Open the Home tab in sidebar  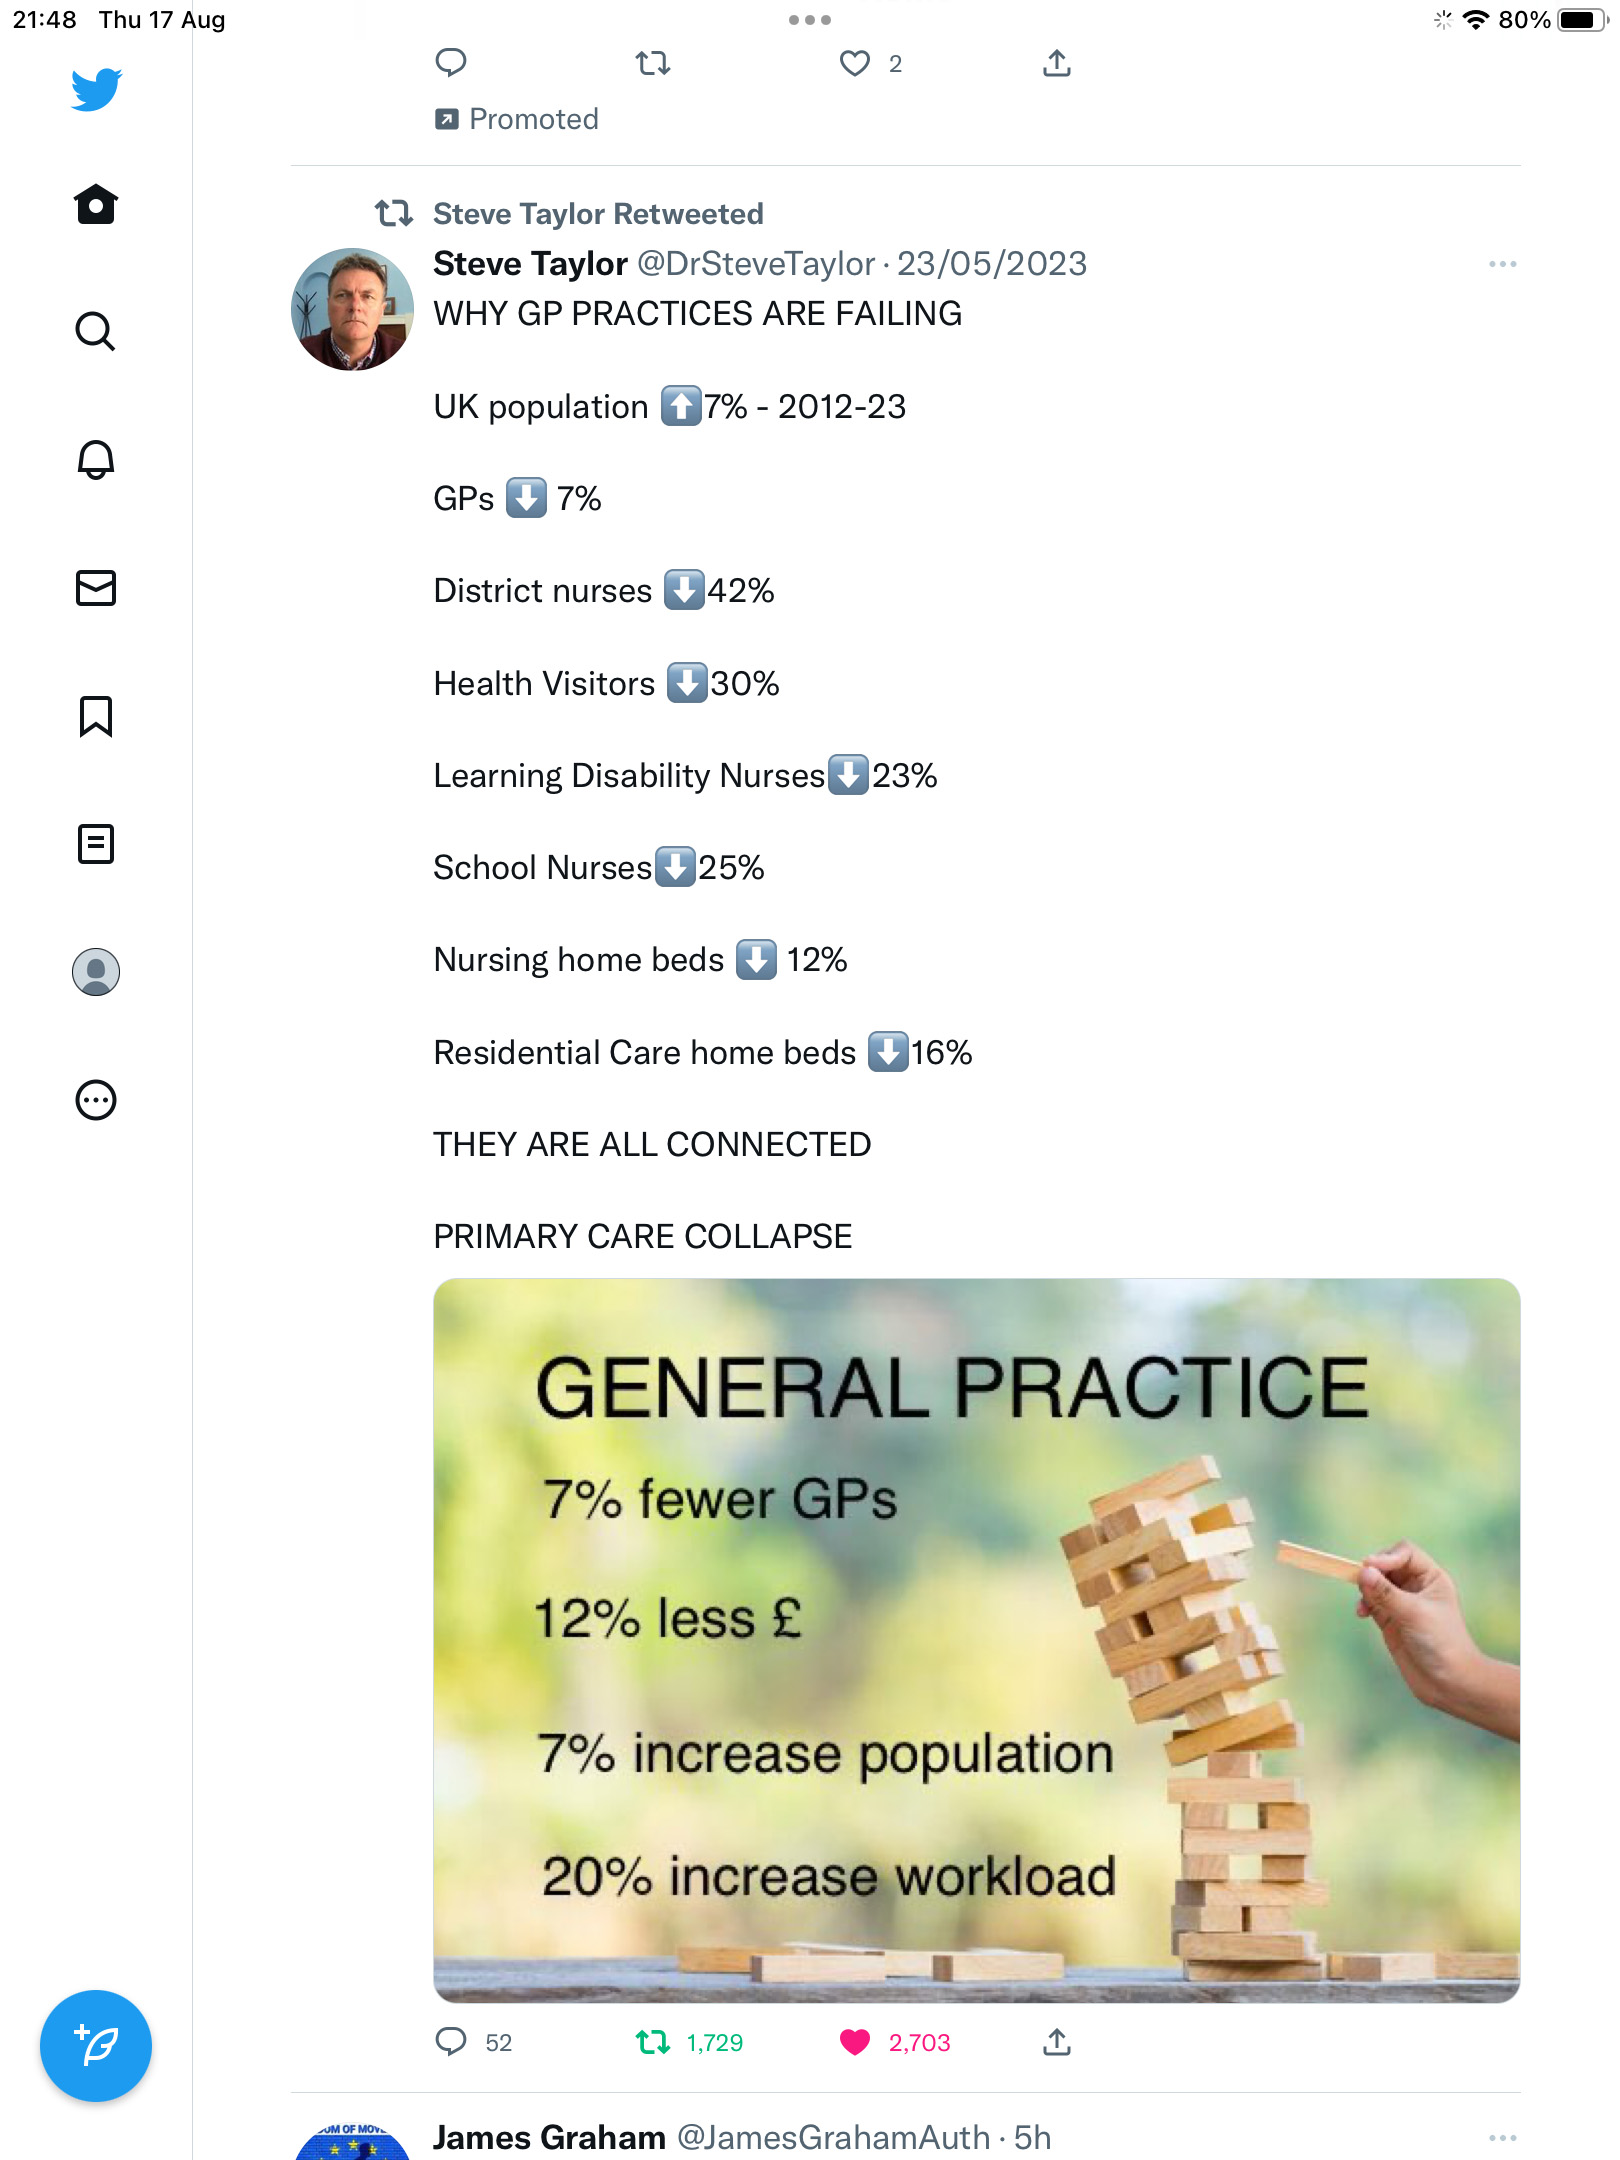(x=96, y=204)
